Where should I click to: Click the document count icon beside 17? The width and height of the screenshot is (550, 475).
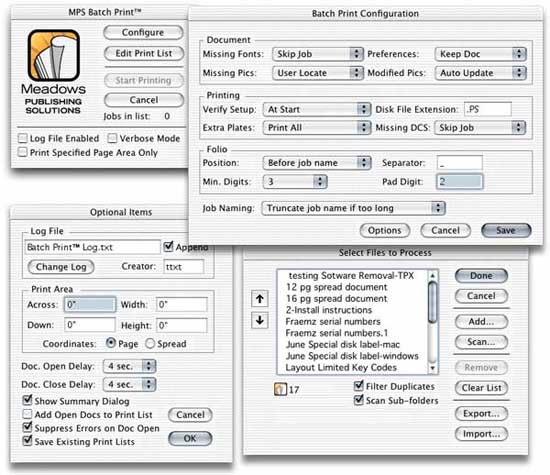(x=280, y=389)
